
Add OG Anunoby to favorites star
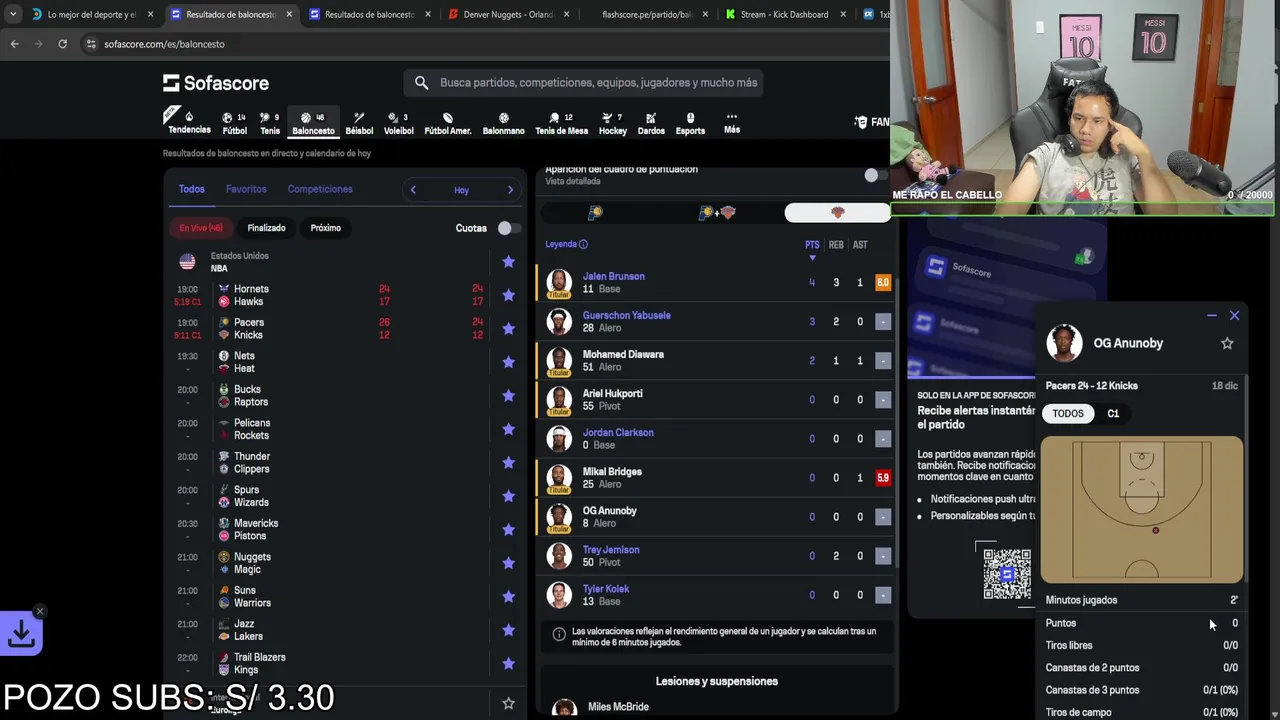click(x=1227, y=343)
